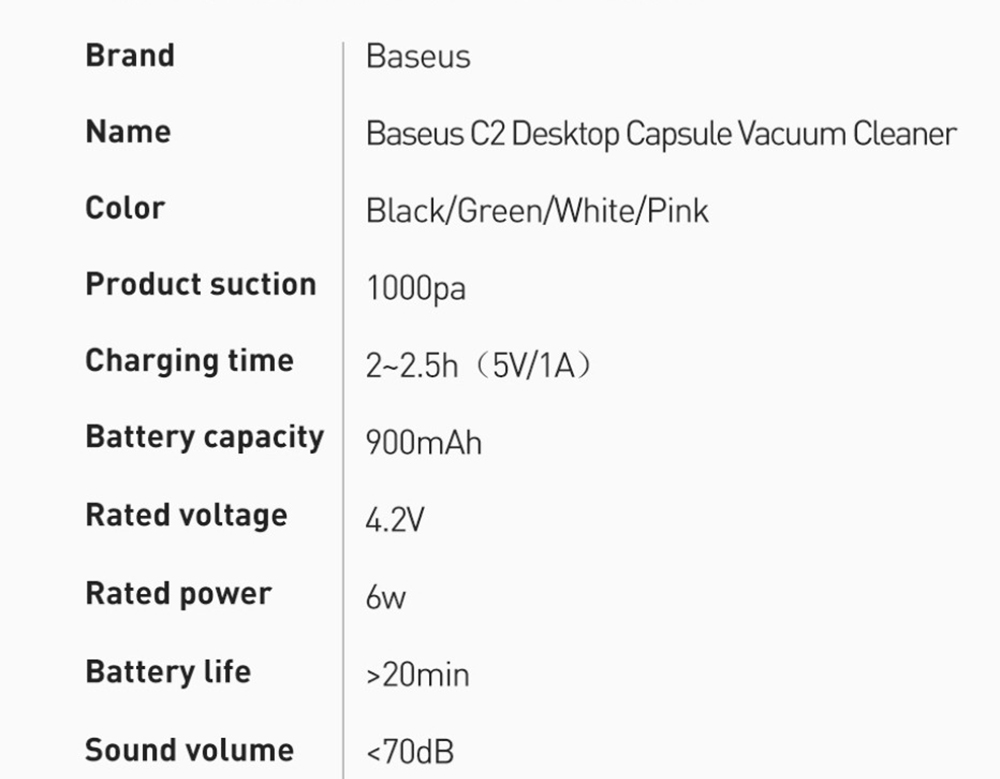Click the Baseus brand value
The height and width of the screenshot is (779, 1000).
tap(418, 56)
